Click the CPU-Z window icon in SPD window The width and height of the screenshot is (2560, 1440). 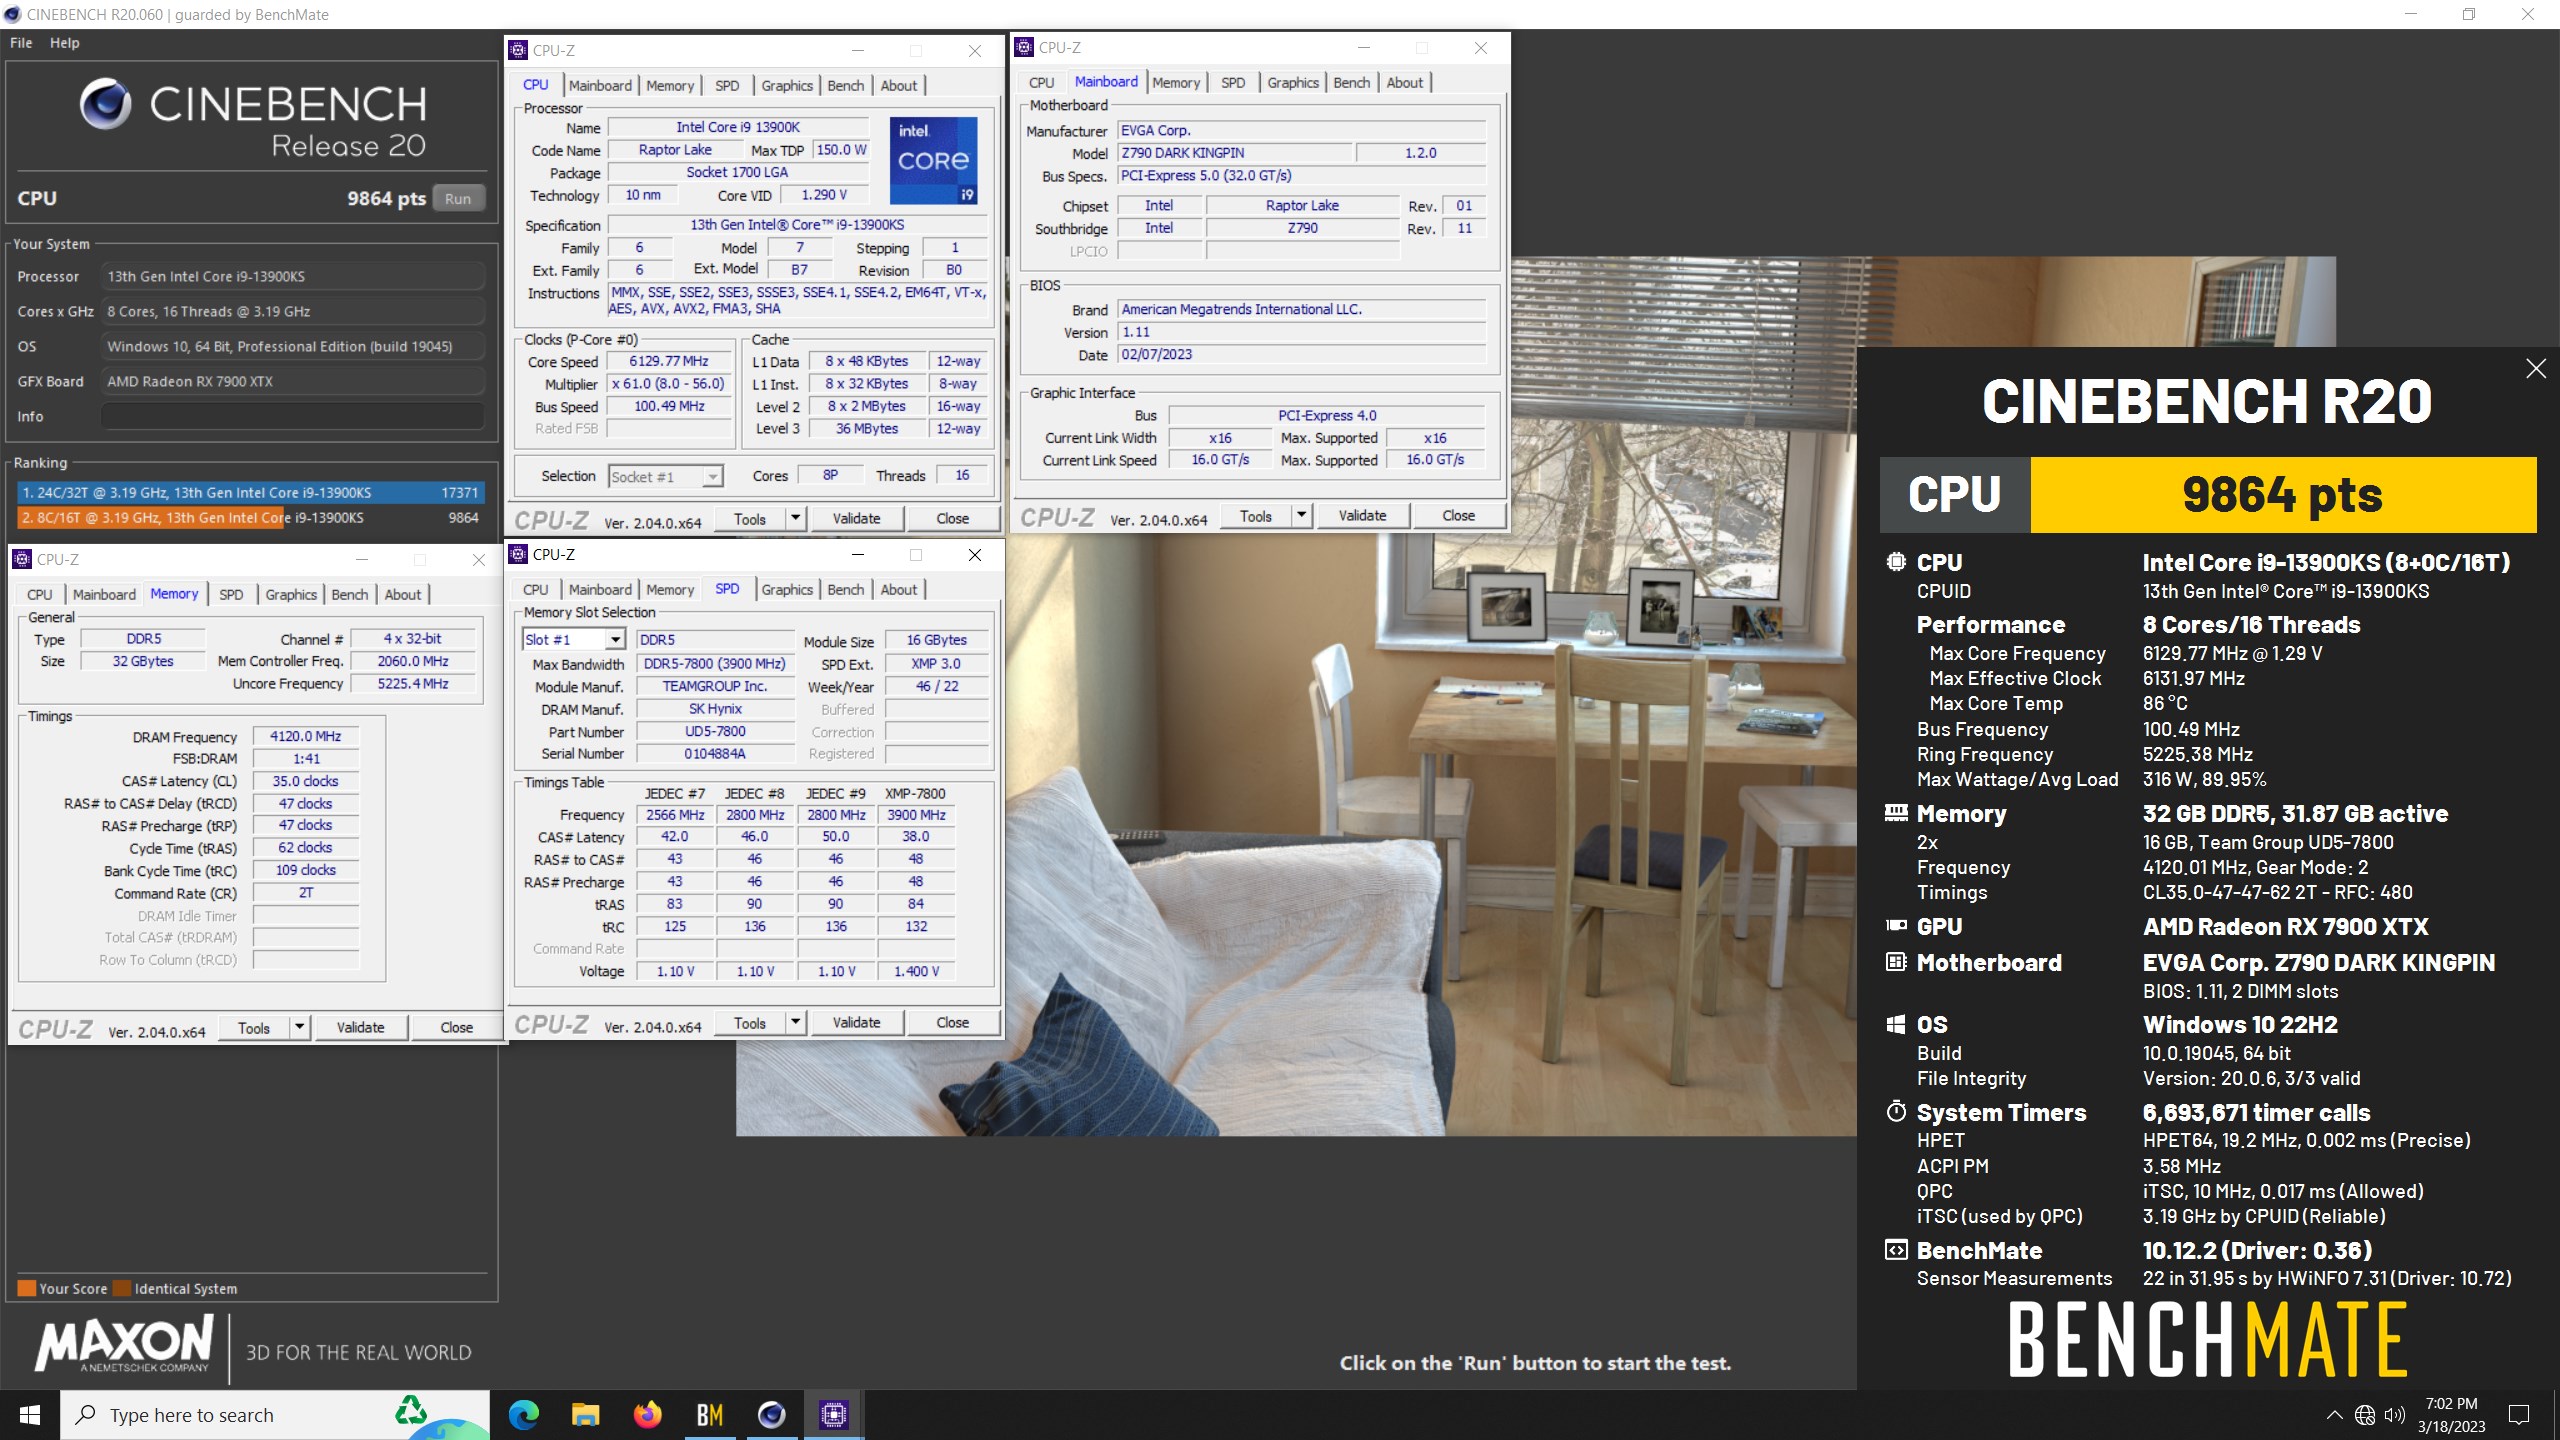coord(518,554)
